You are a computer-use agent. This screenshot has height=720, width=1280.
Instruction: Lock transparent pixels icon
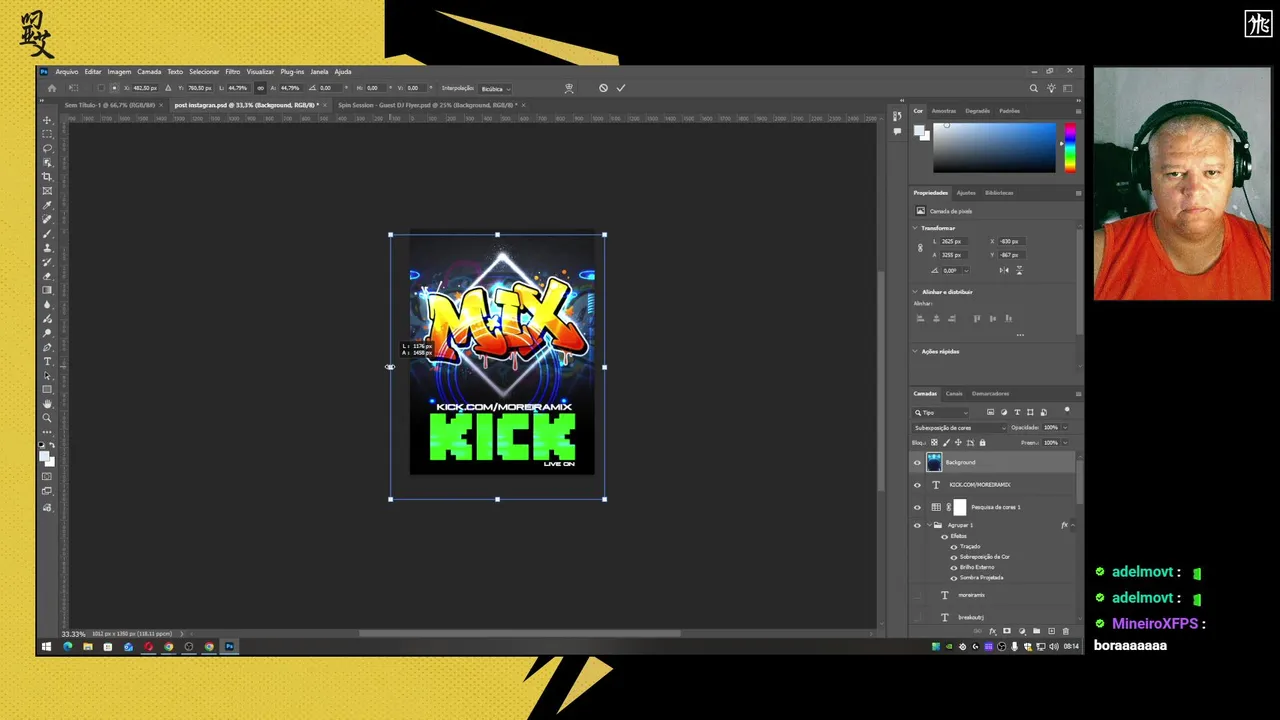pyautogui.click(x=934, y=442)
